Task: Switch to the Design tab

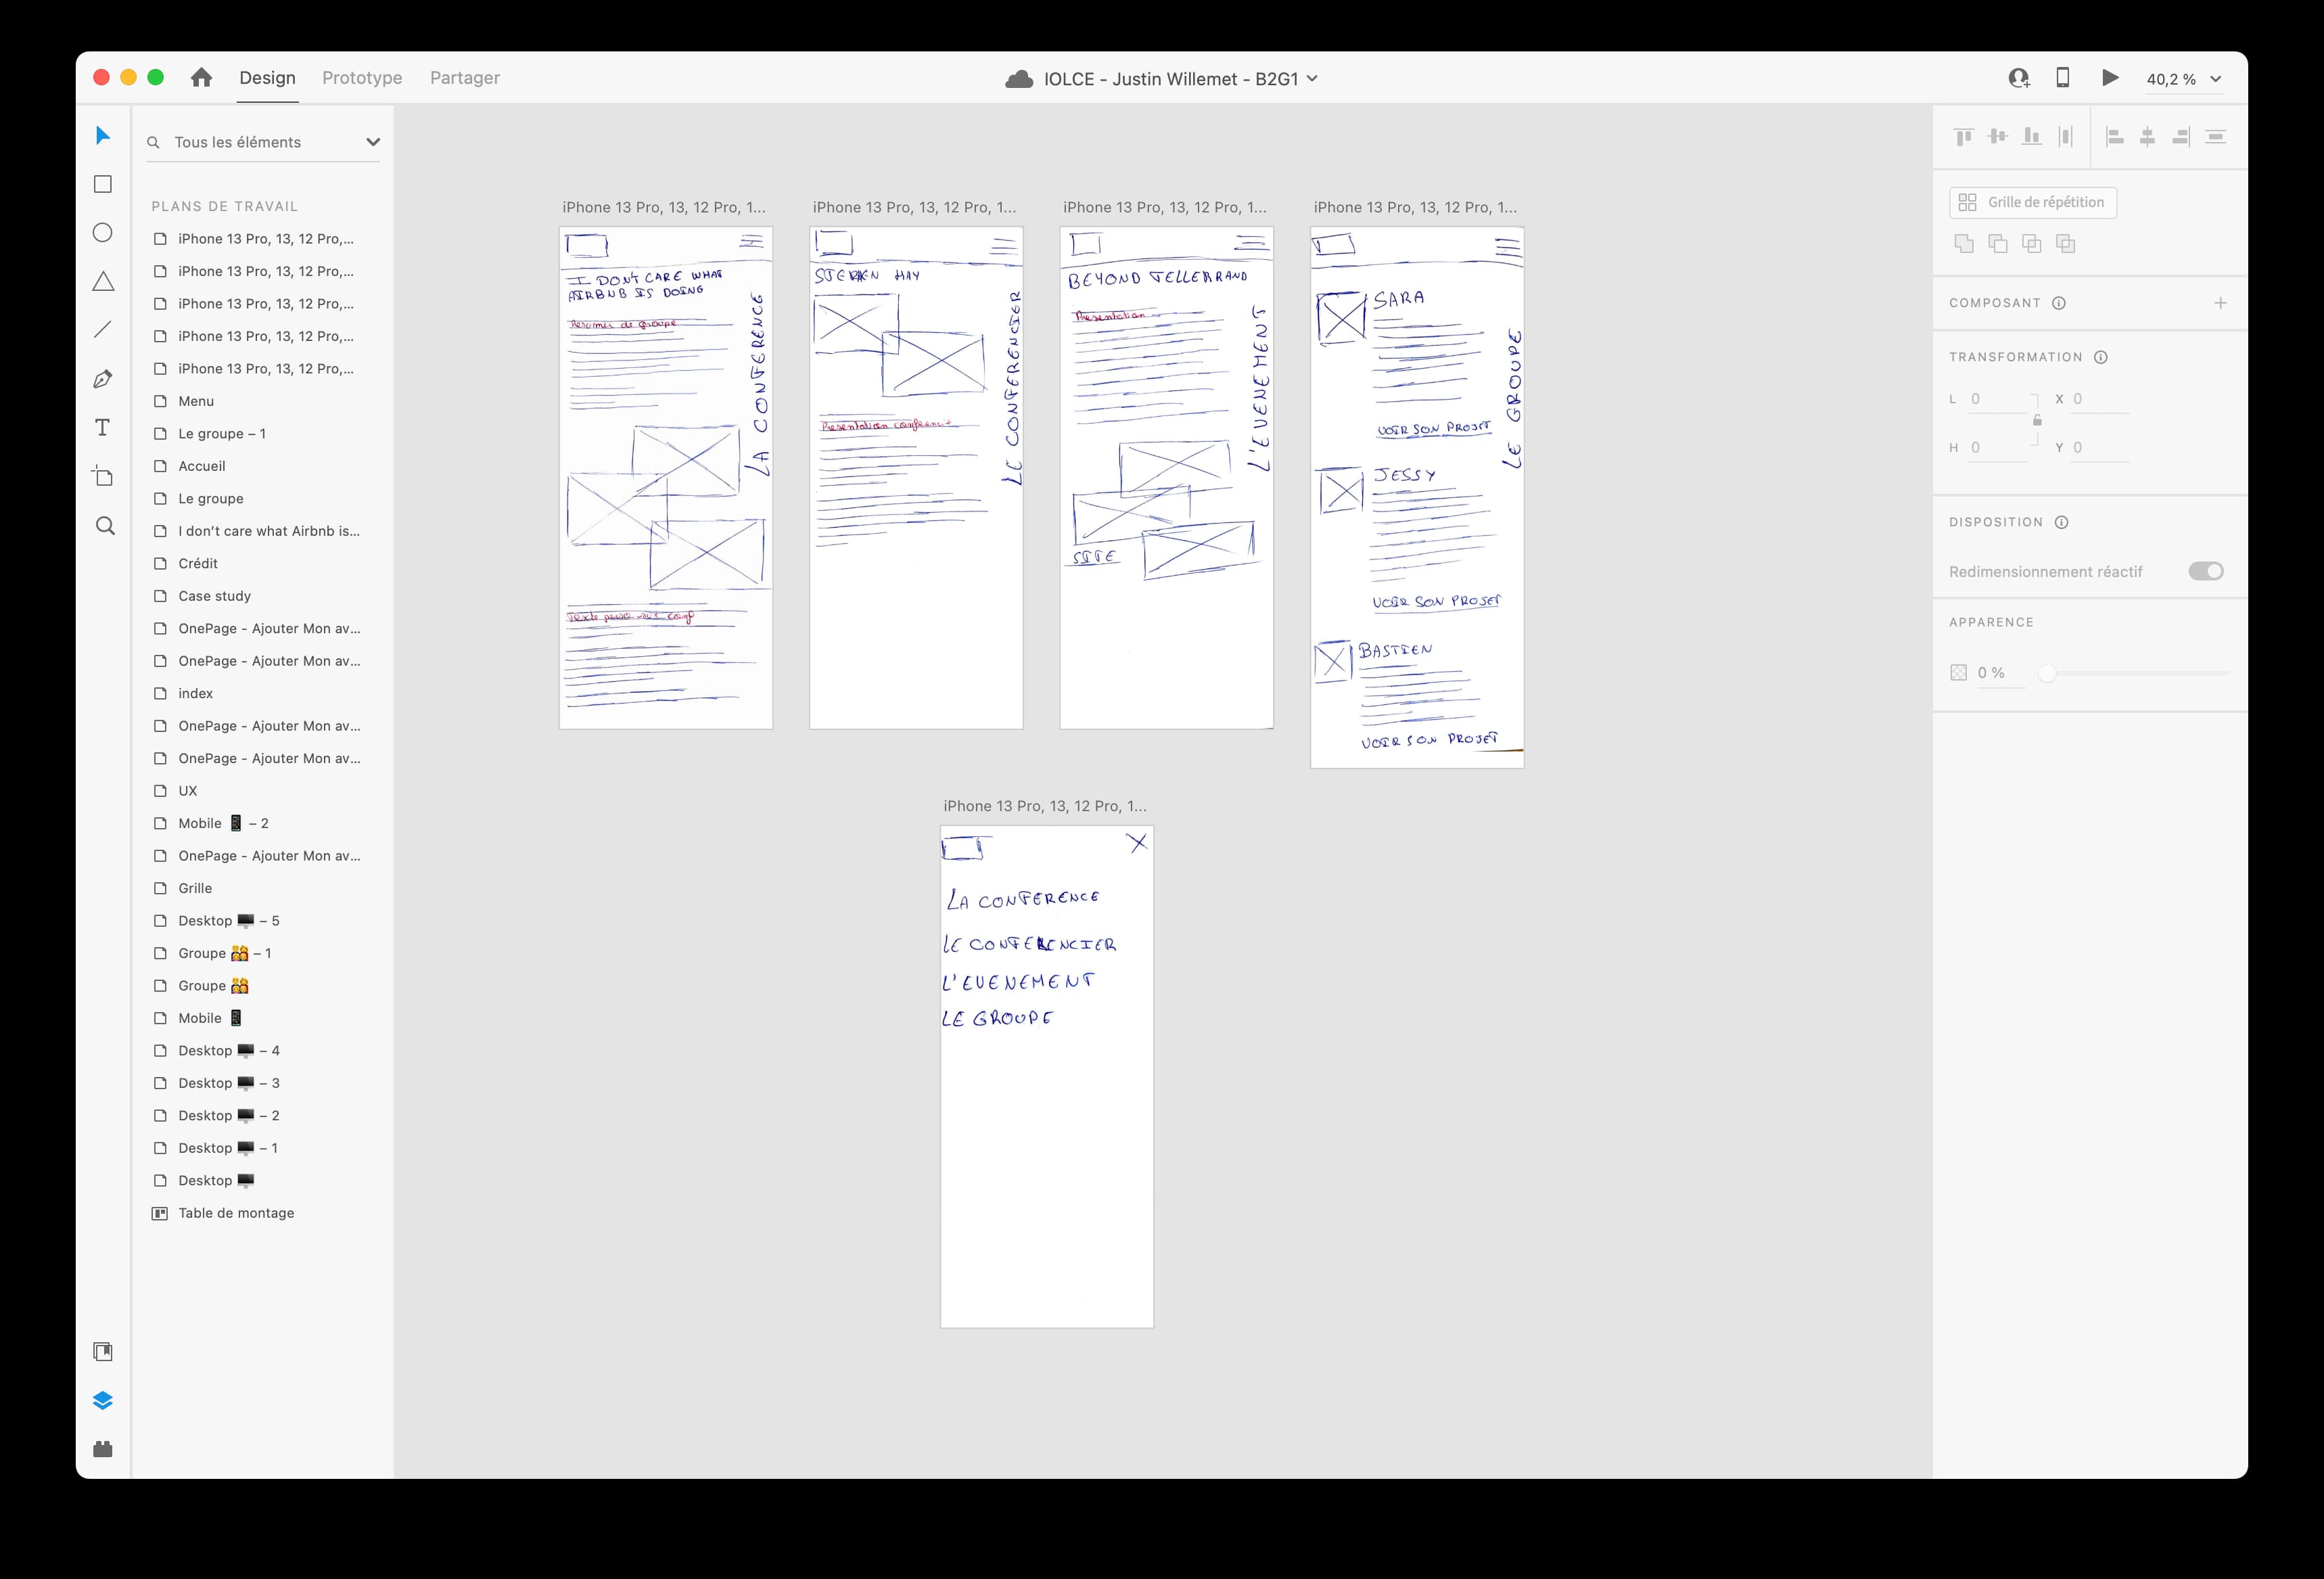Action: [x=267, y=78]
